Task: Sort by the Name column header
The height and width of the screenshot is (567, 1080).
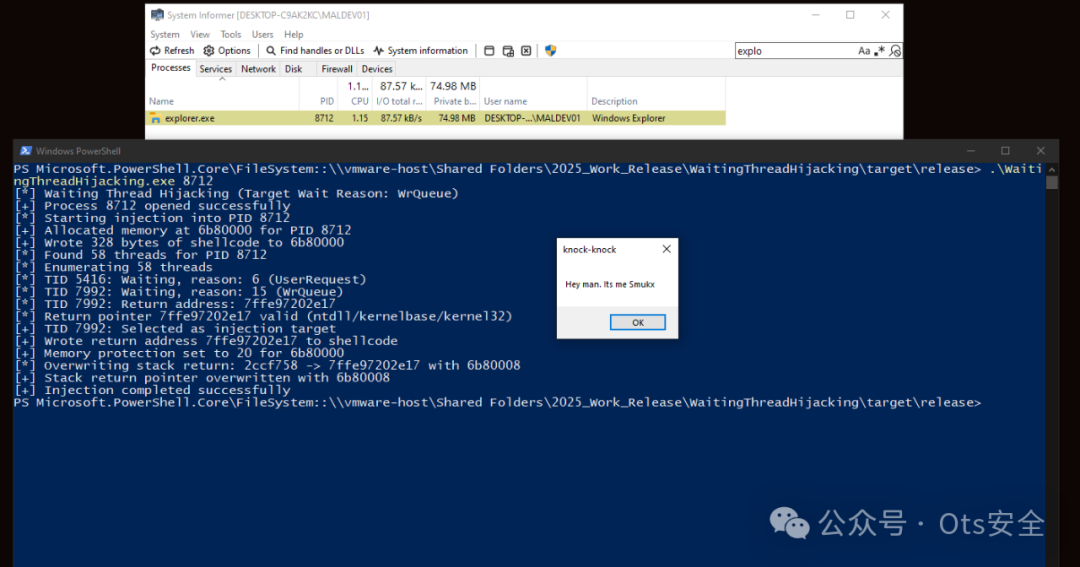Action: 223,101
